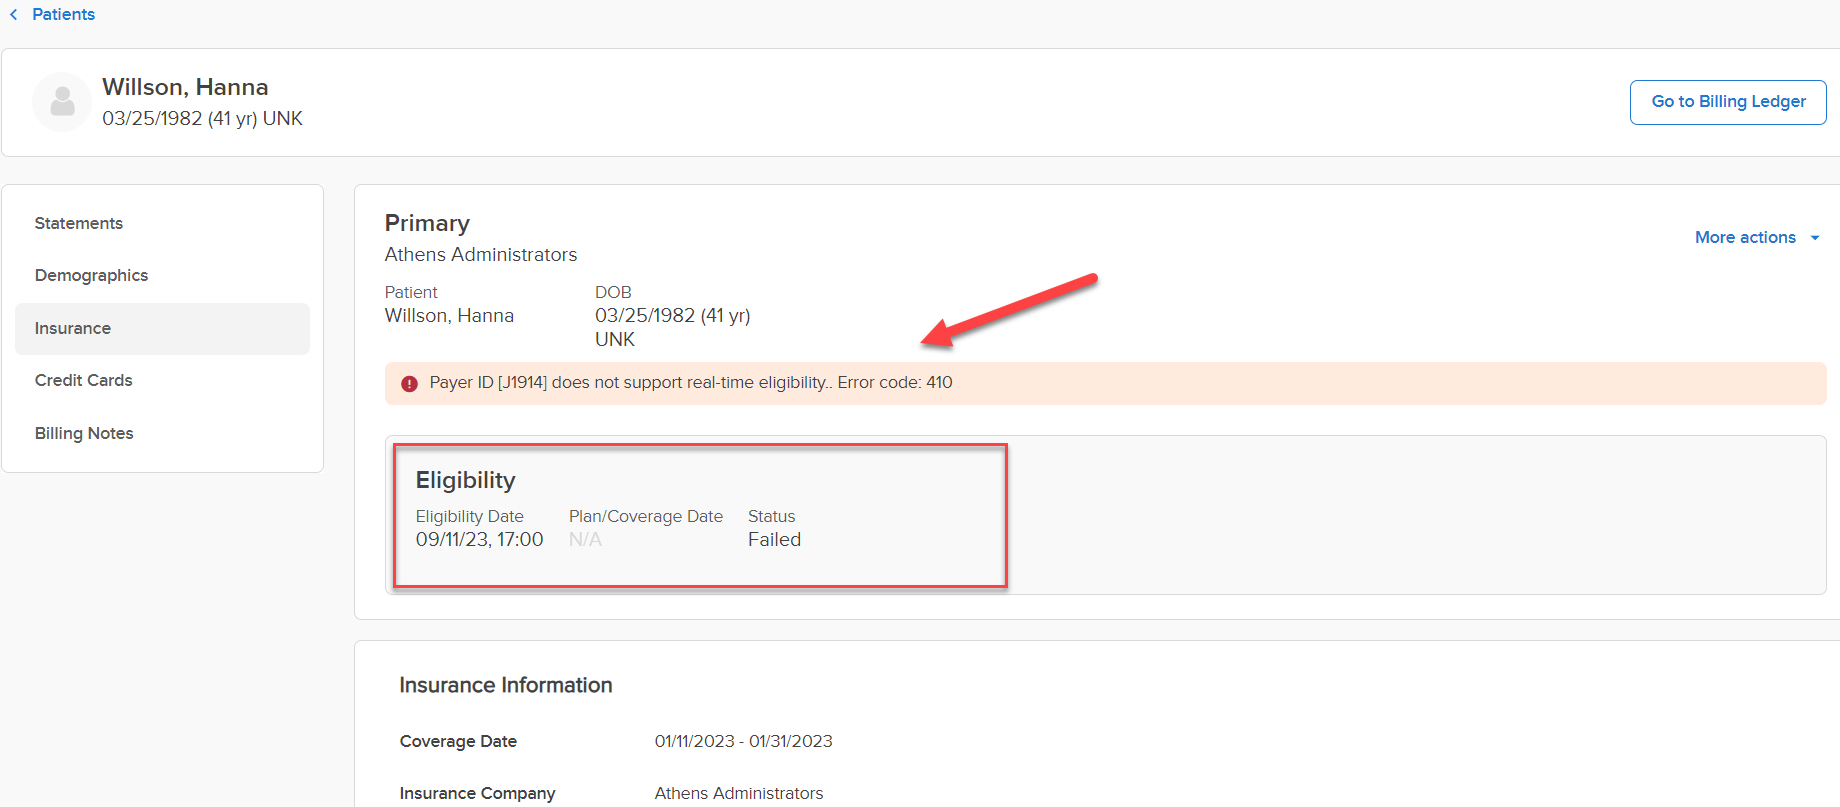Click the More actions caret arrow

[1814, 238]
